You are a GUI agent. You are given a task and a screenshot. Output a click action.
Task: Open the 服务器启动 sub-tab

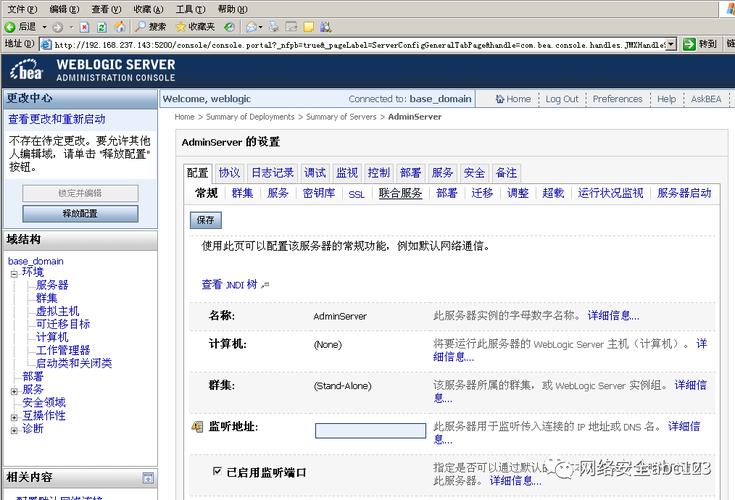(x=684, y=193)
